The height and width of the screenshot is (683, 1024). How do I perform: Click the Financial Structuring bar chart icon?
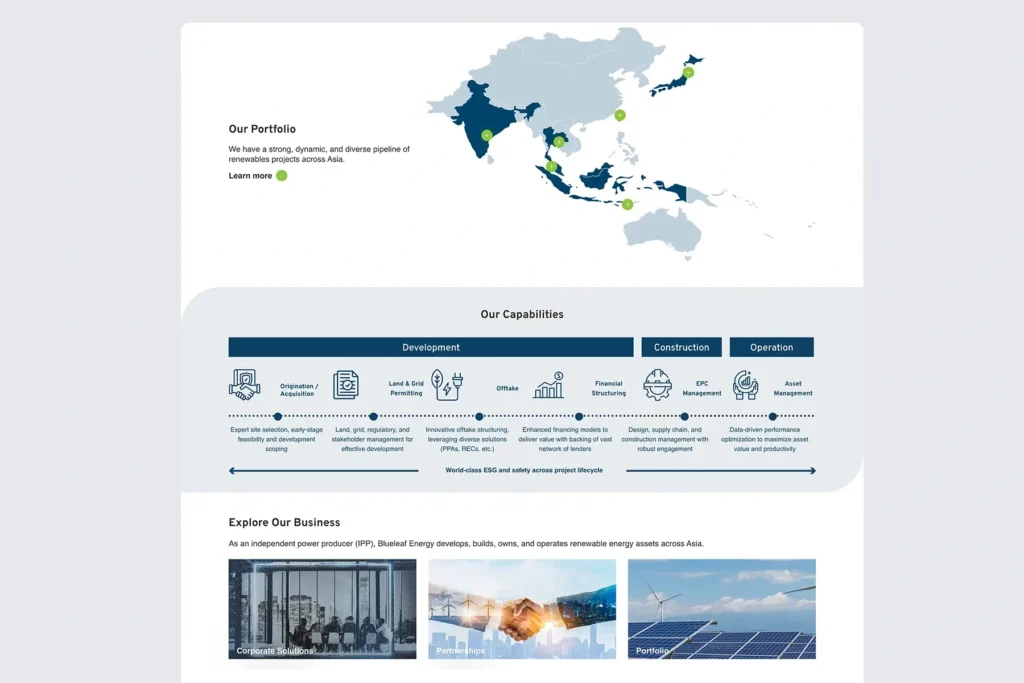click(548, 385)
